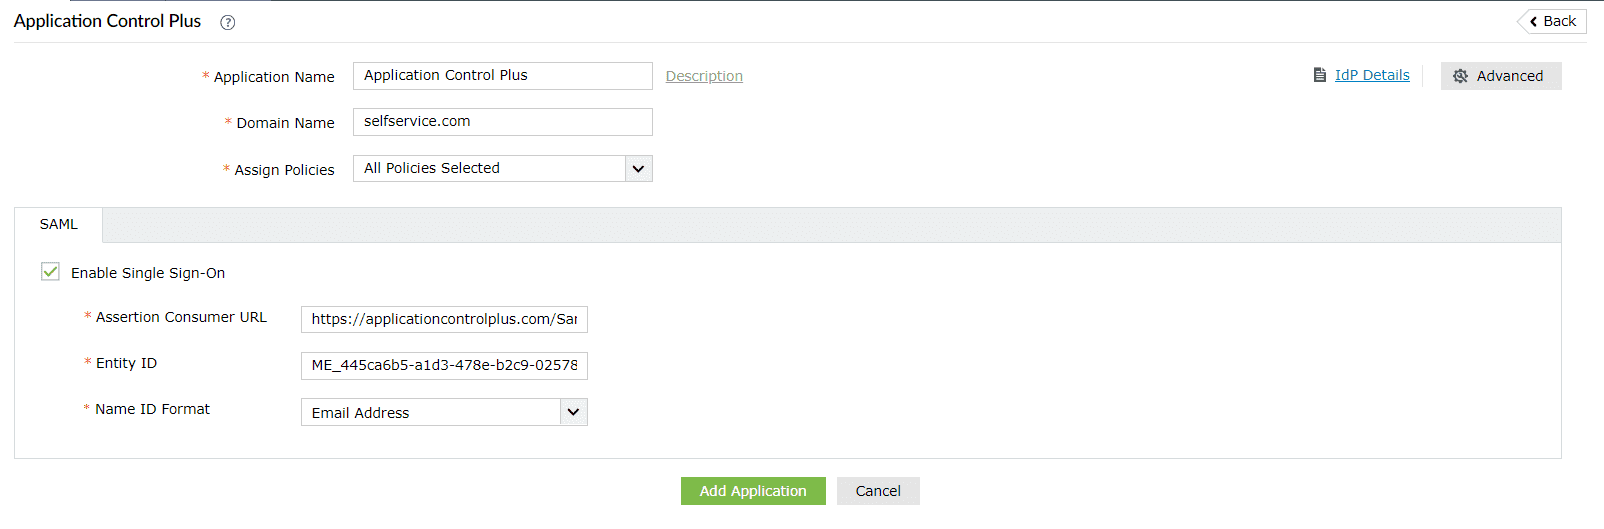Screen dimensions: 1604x529
Task: Click the IdP Details document icon
Action: pos(1320,75)
